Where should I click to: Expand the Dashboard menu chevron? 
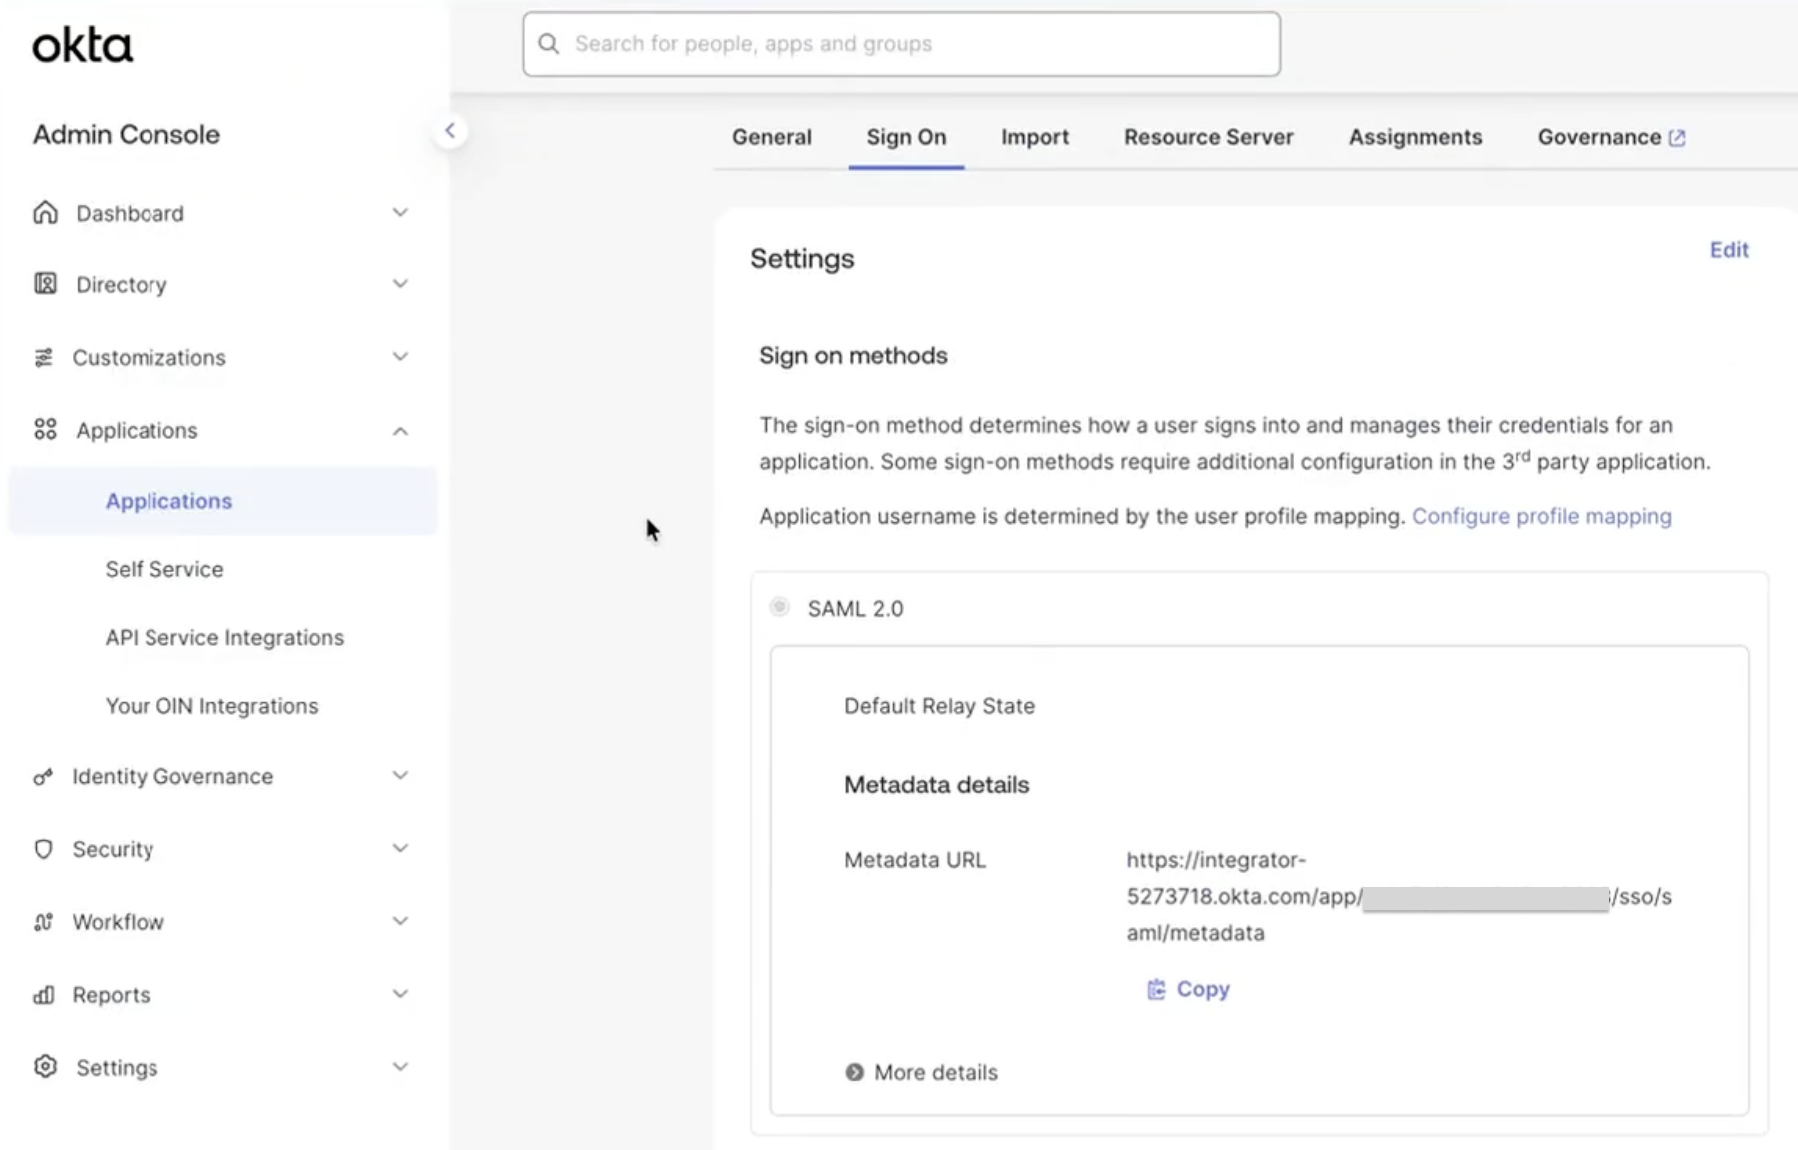(x=400, y=213)
